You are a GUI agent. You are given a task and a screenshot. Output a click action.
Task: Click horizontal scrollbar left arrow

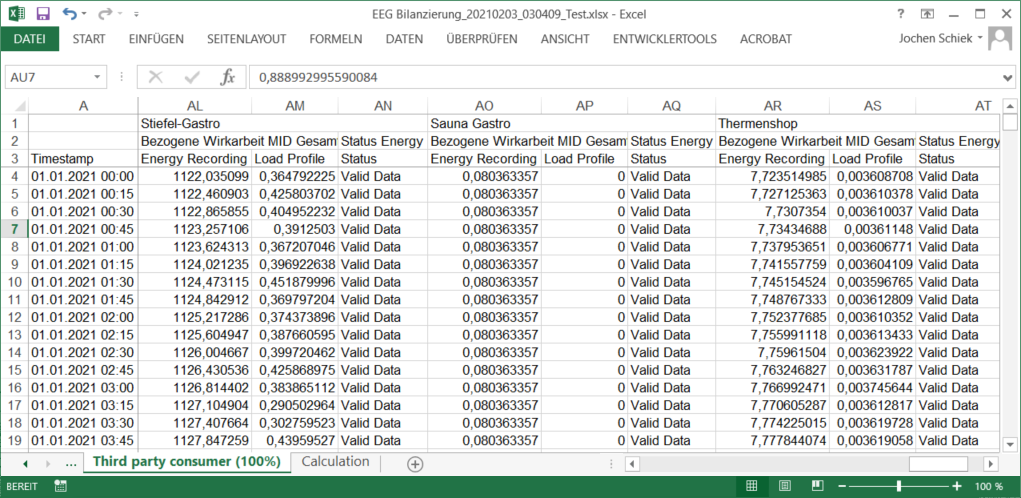click(x=632, y=463)
